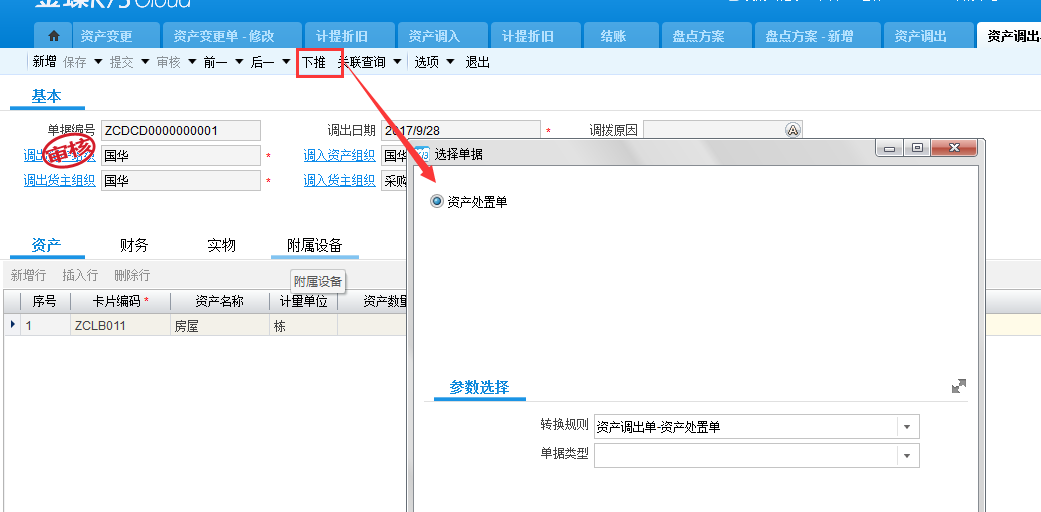Viewport: 1041px width, 512px height.
Task: Close the 选择单据 dialog
Action: click(954, 148)
